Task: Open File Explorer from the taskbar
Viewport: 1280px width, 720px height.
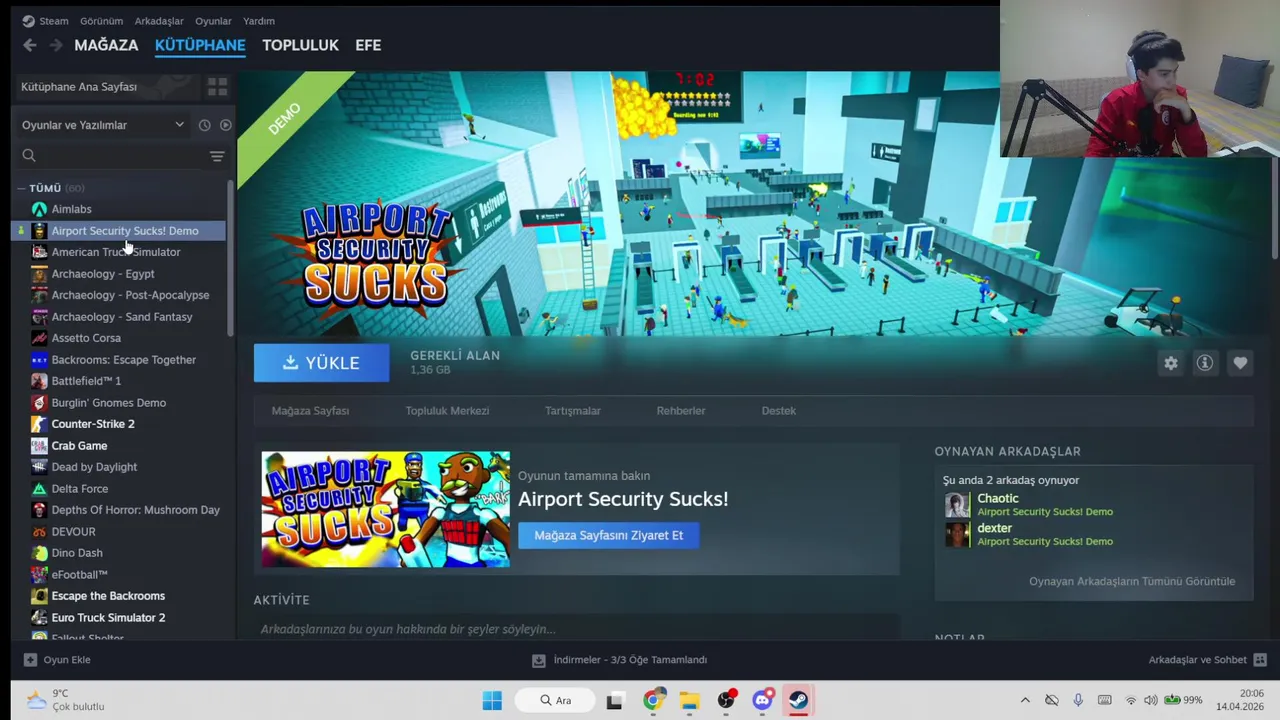Action: point(689,700)
